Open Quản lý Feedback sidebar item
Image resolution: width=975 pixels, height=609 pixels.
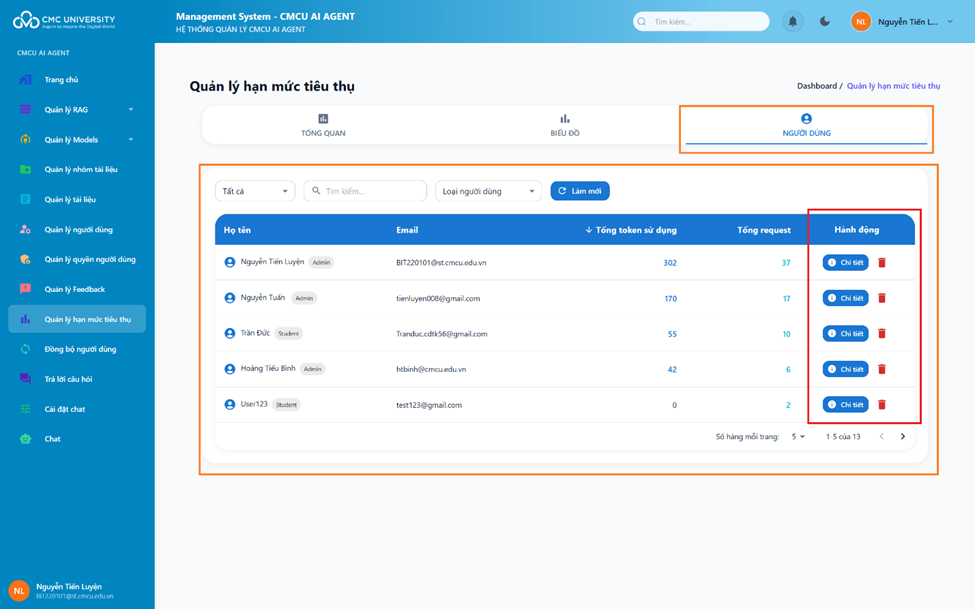click(x=74, y=289)
